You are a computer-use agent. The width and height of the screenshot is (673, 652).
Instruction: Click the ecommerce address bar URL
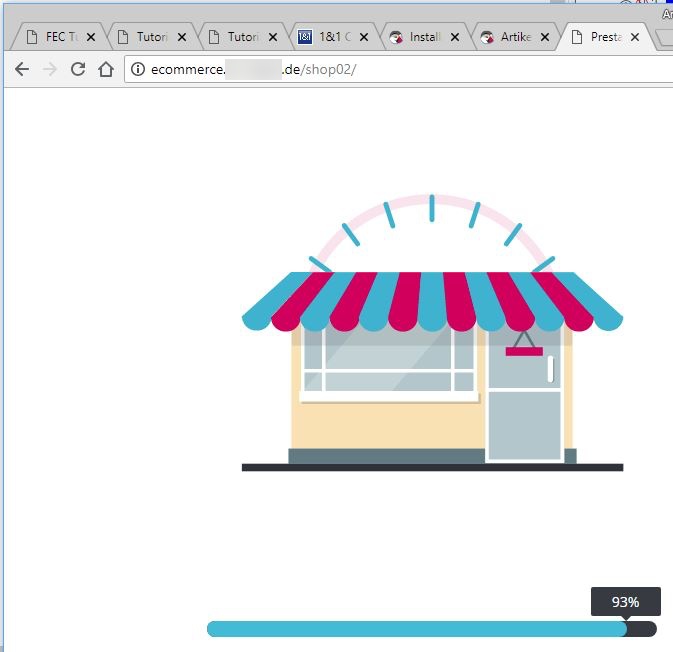[253, 69]
